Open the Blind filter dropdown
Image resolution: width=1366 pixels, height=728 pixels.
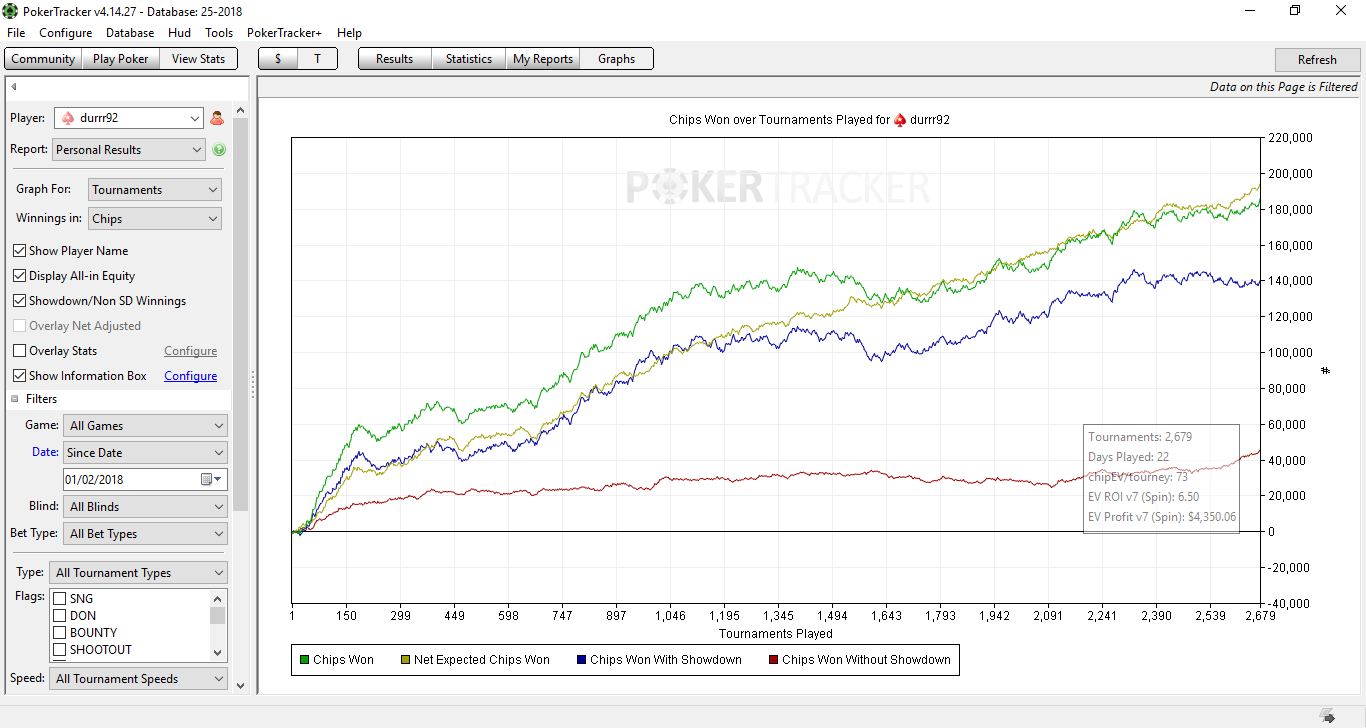click(x=145, y=507)
